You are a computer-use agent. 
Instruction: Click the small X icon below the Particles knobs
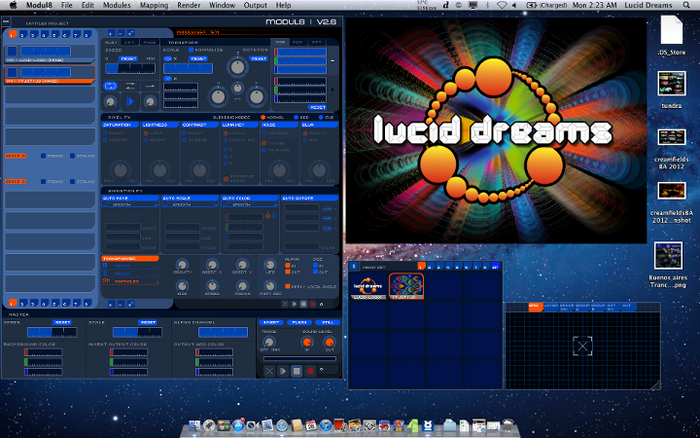(x=285, y=304)
